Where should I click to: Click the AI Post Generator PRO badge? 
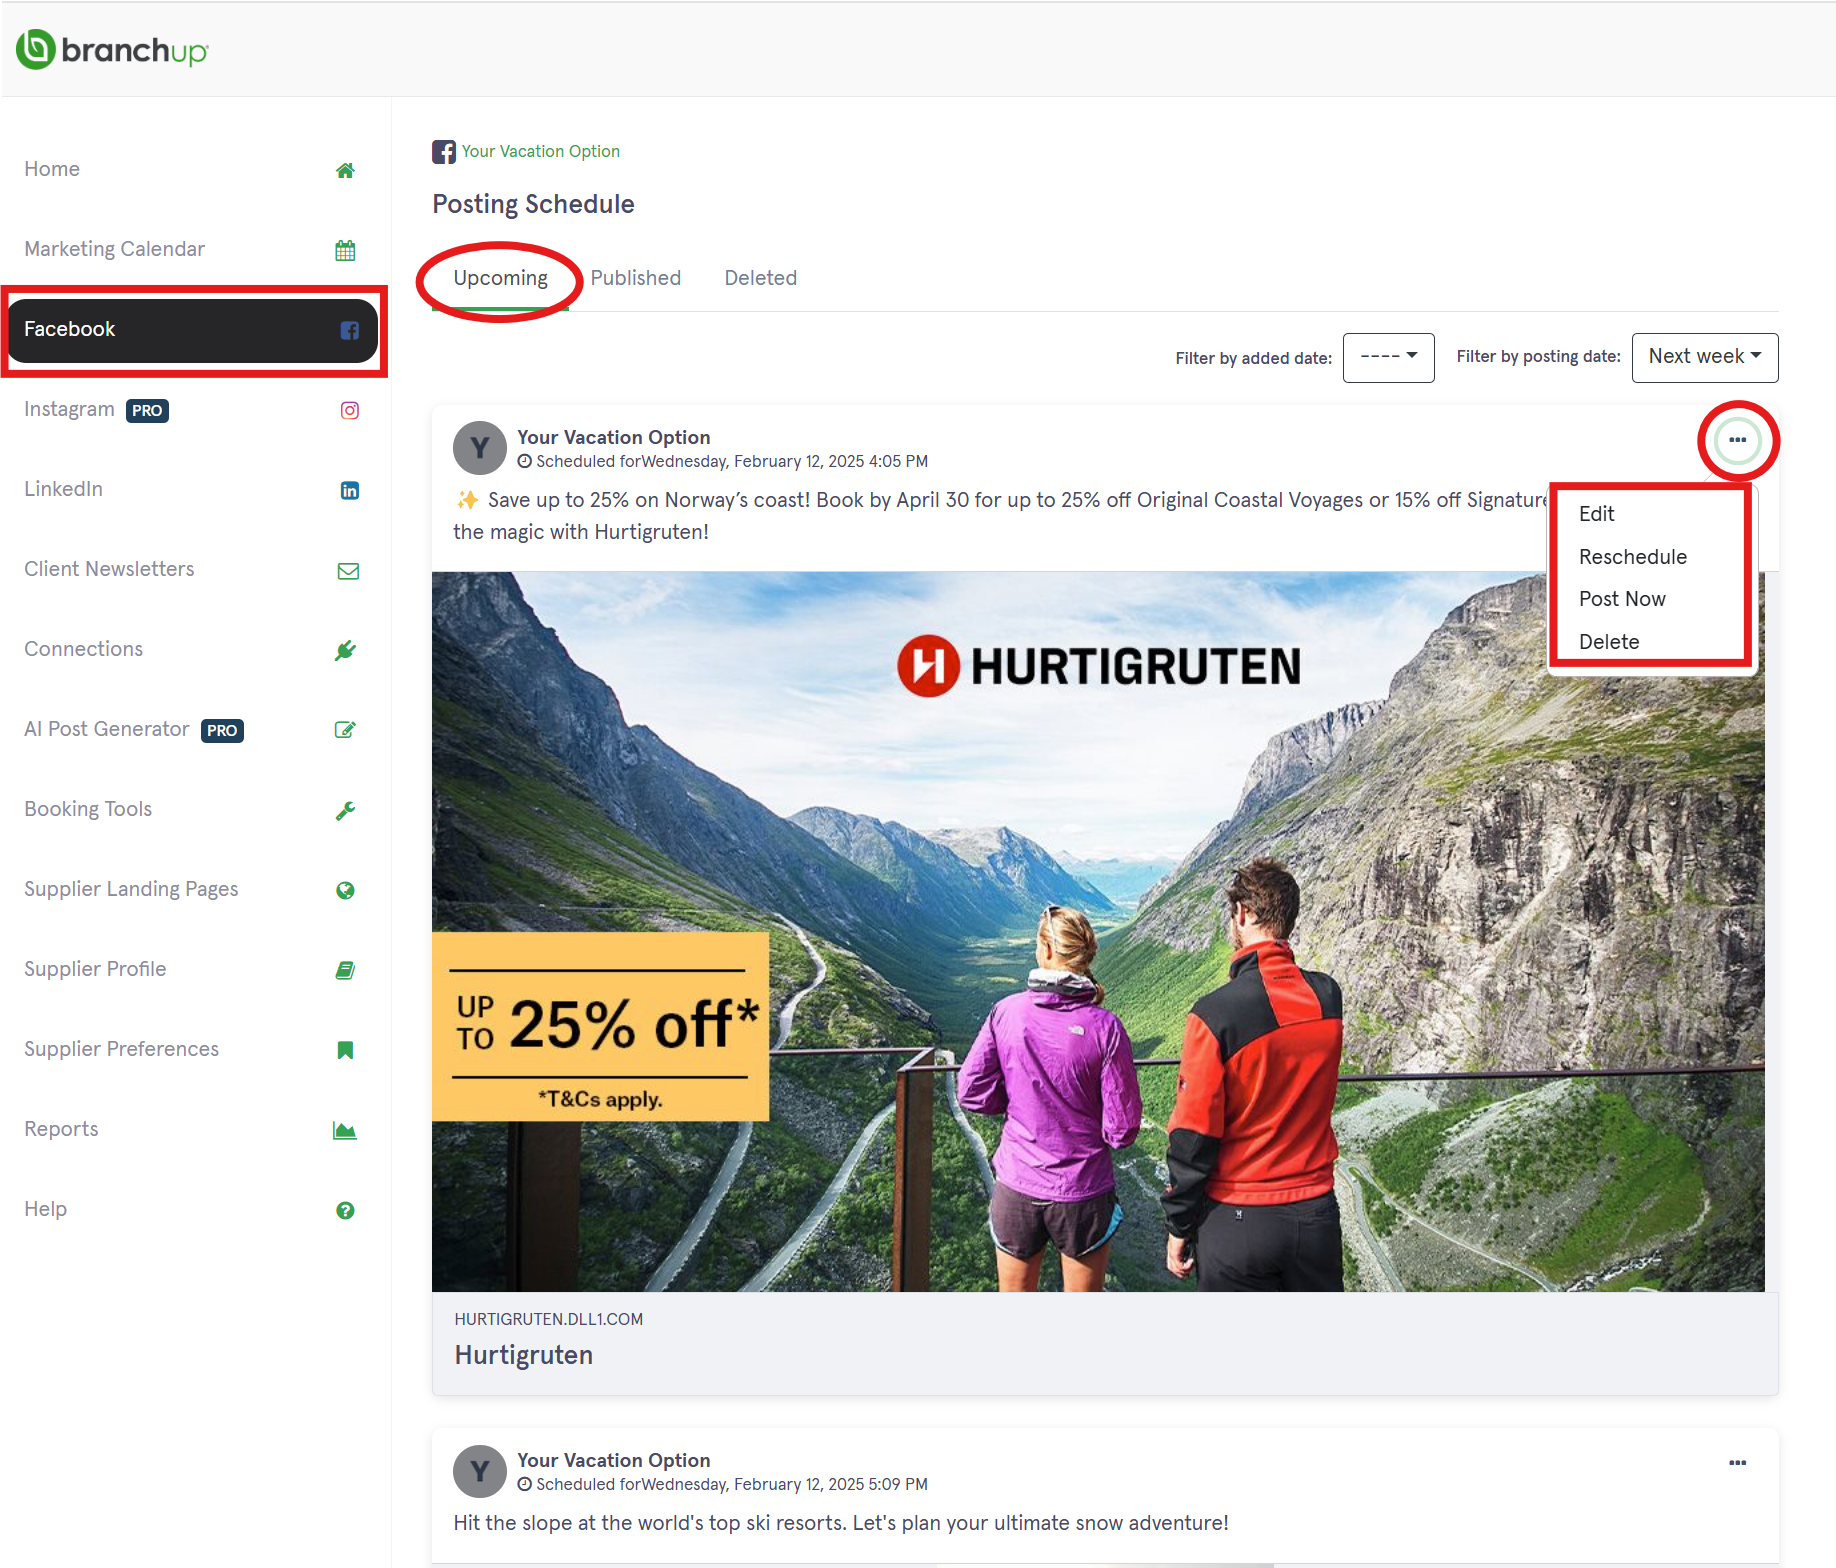pos(222,731)
